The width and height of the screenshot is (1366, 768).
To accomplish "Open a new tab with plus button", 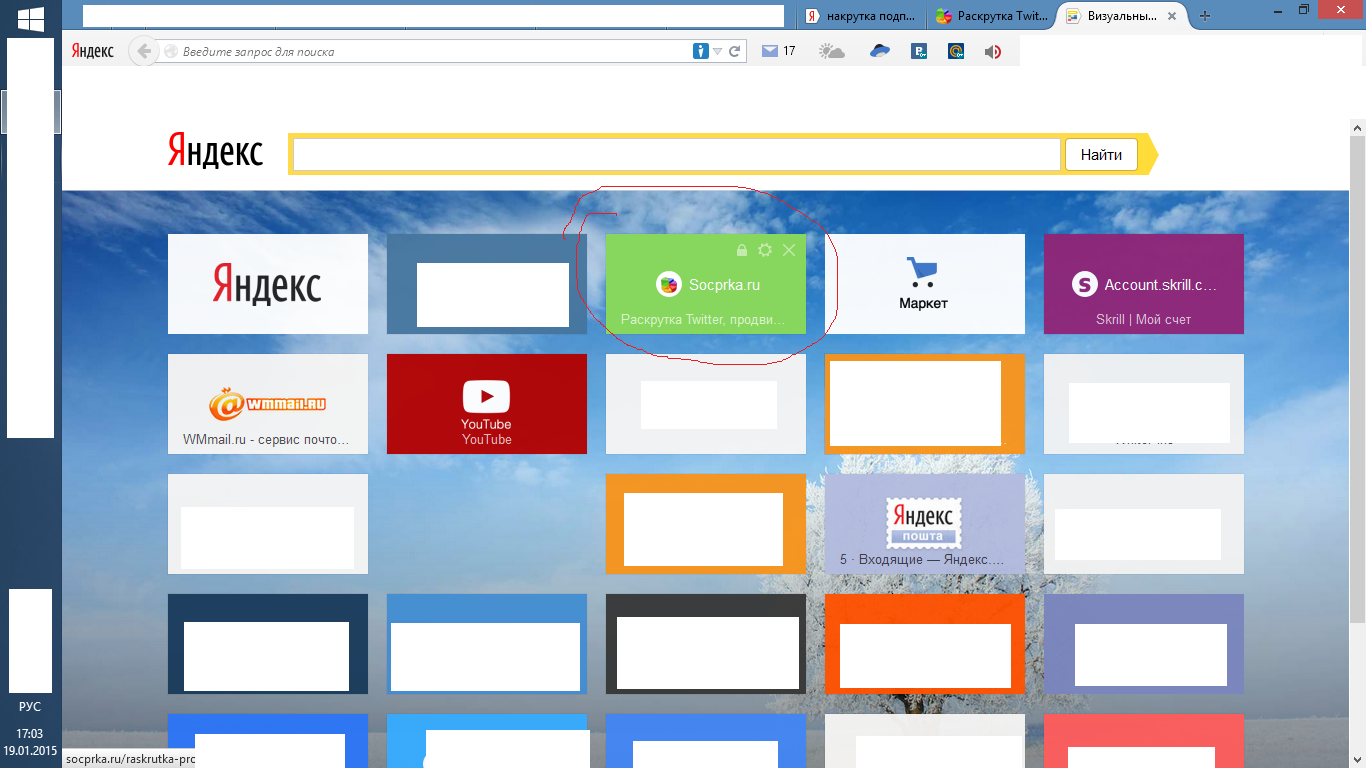I will (x=1205, y=15).
